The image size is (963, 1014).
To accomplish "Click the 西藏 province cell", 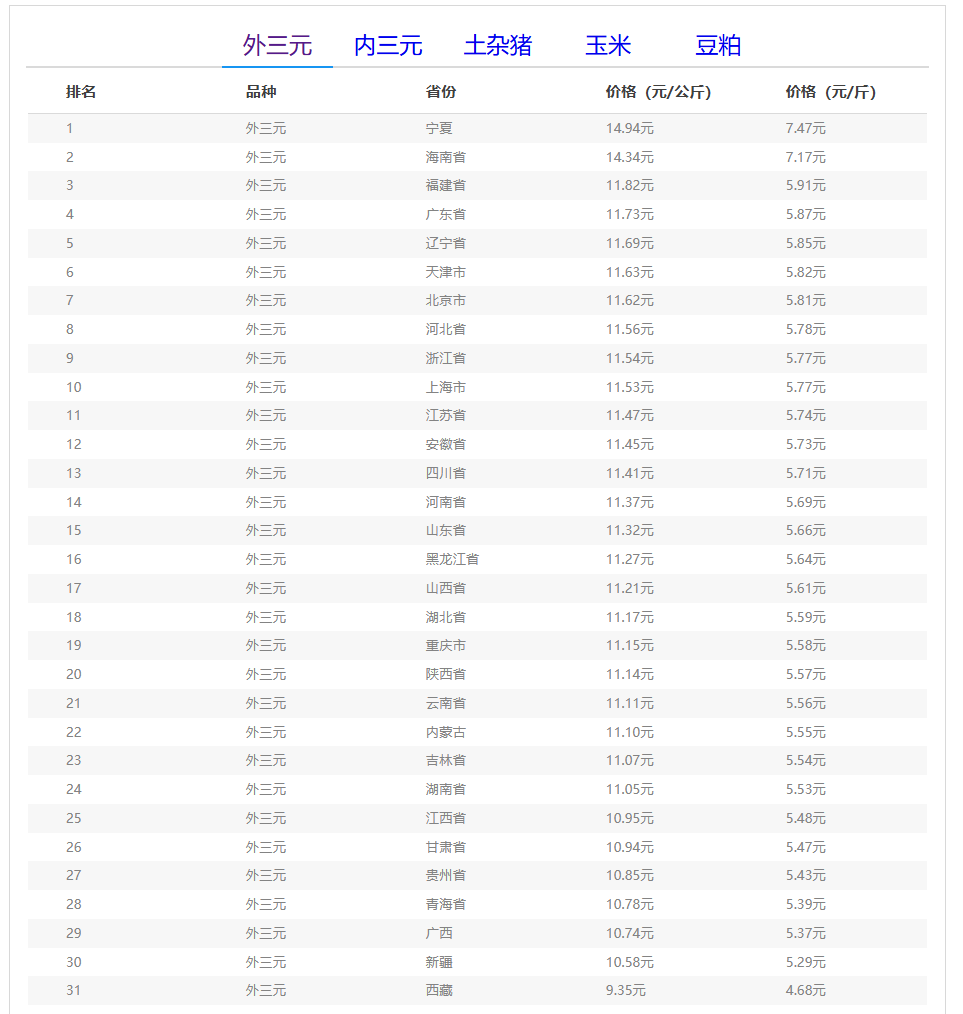I will pyautogui.click(x=439, y=990).
